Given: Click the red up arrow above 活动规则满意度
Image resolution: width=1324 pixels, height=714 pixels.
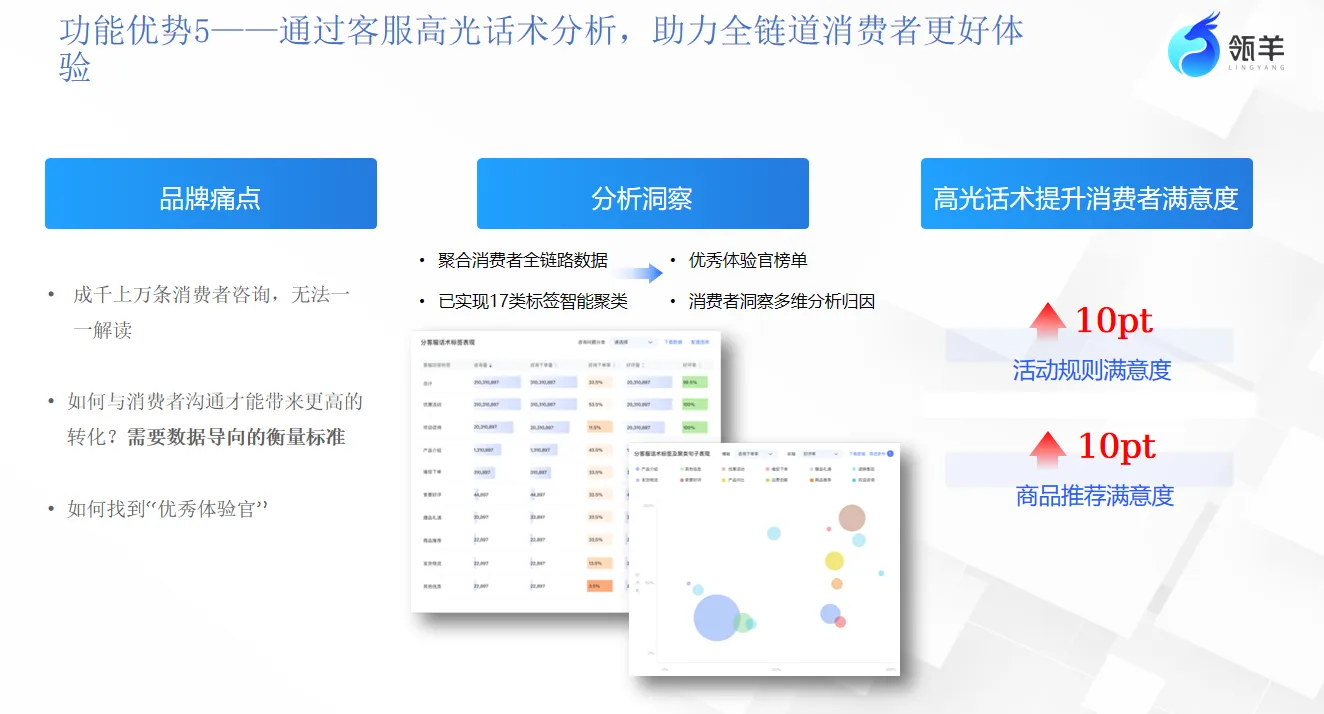Looking at the screenshot, I should coord(1048,322).
